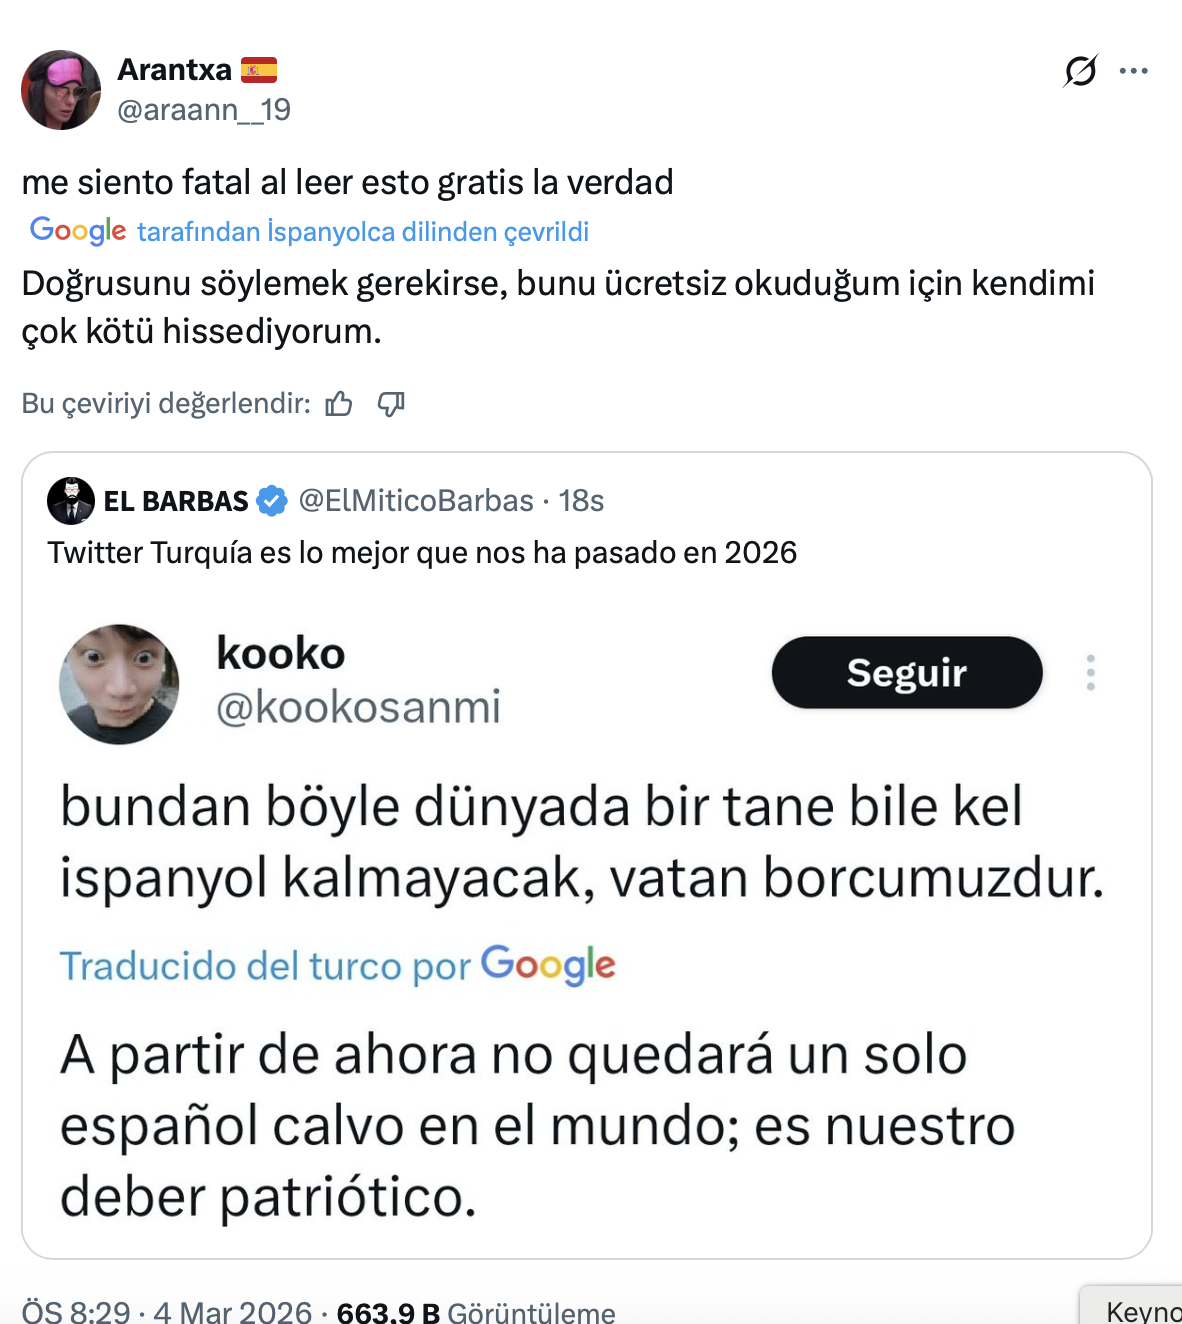The image size is (1182, 1324).
Task: Click the verified badge next to EL BARBAS
Action: 272,500
